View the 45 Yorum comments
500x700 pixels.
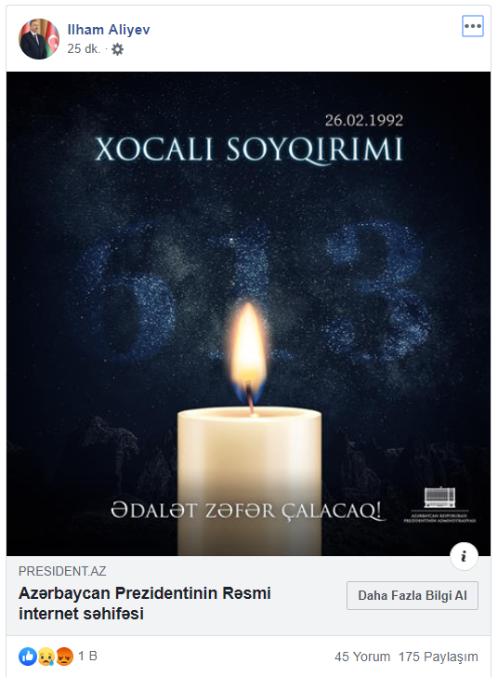(362, 657)
